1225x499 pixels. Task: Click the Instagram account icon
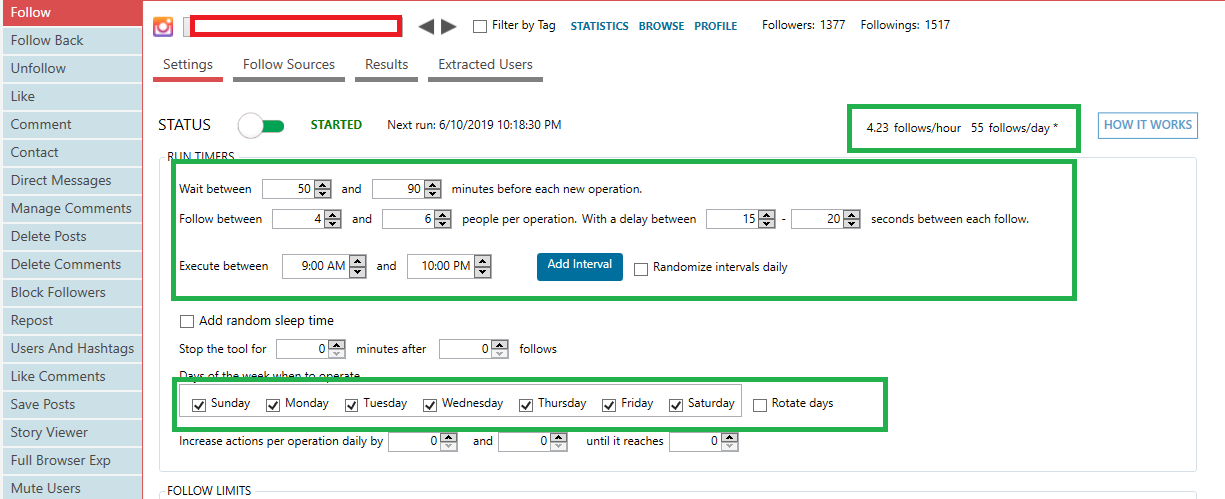tap(163, 26)
